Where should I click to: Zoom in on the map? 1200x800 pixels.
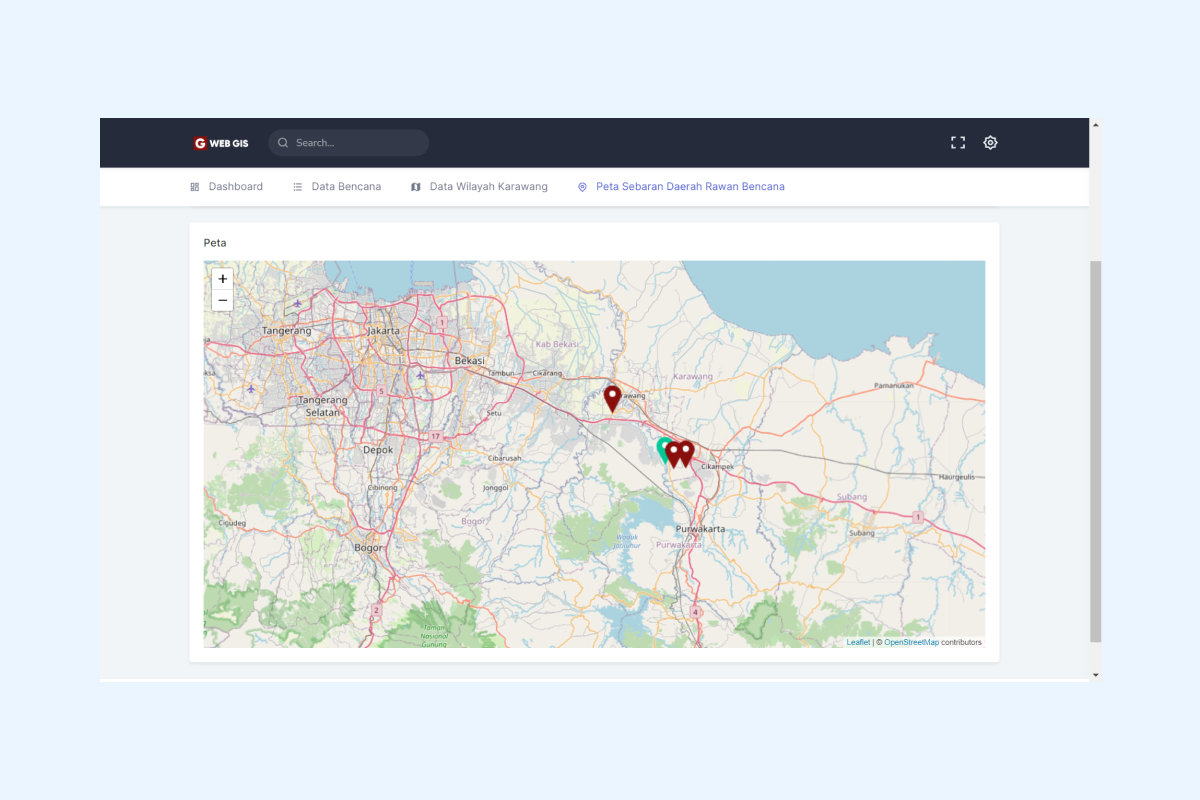(222, 279)
